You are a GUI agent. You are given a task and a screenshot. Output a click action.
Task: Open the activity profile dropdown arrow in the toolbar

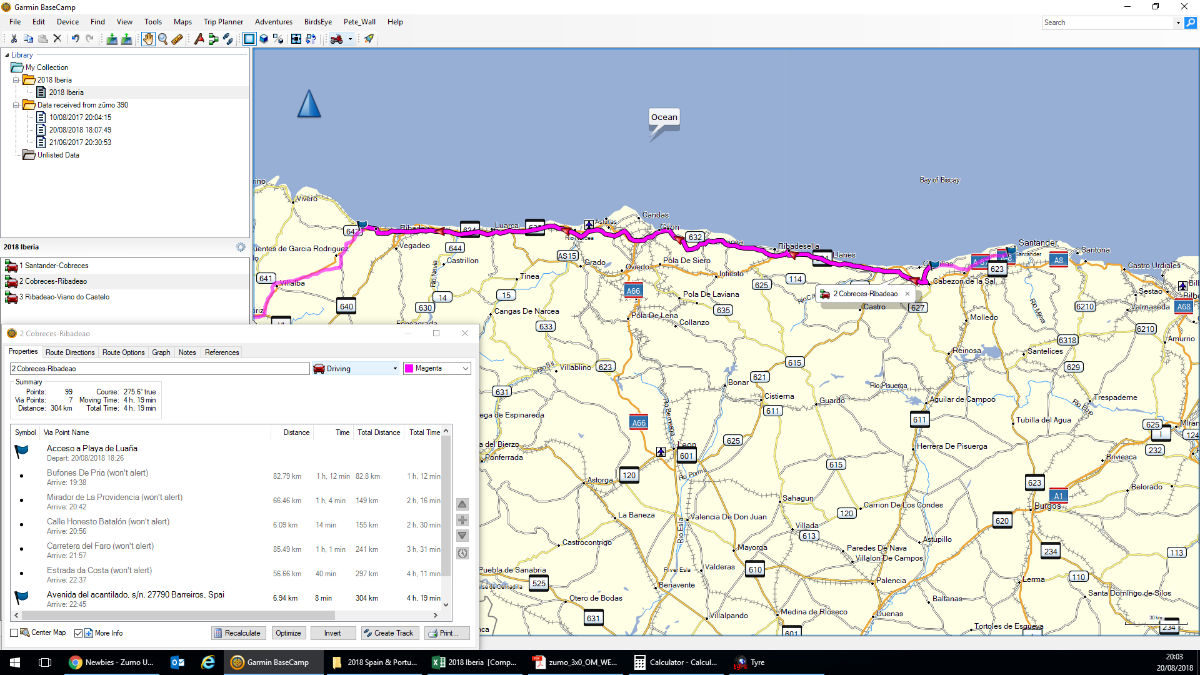(350, 39)
